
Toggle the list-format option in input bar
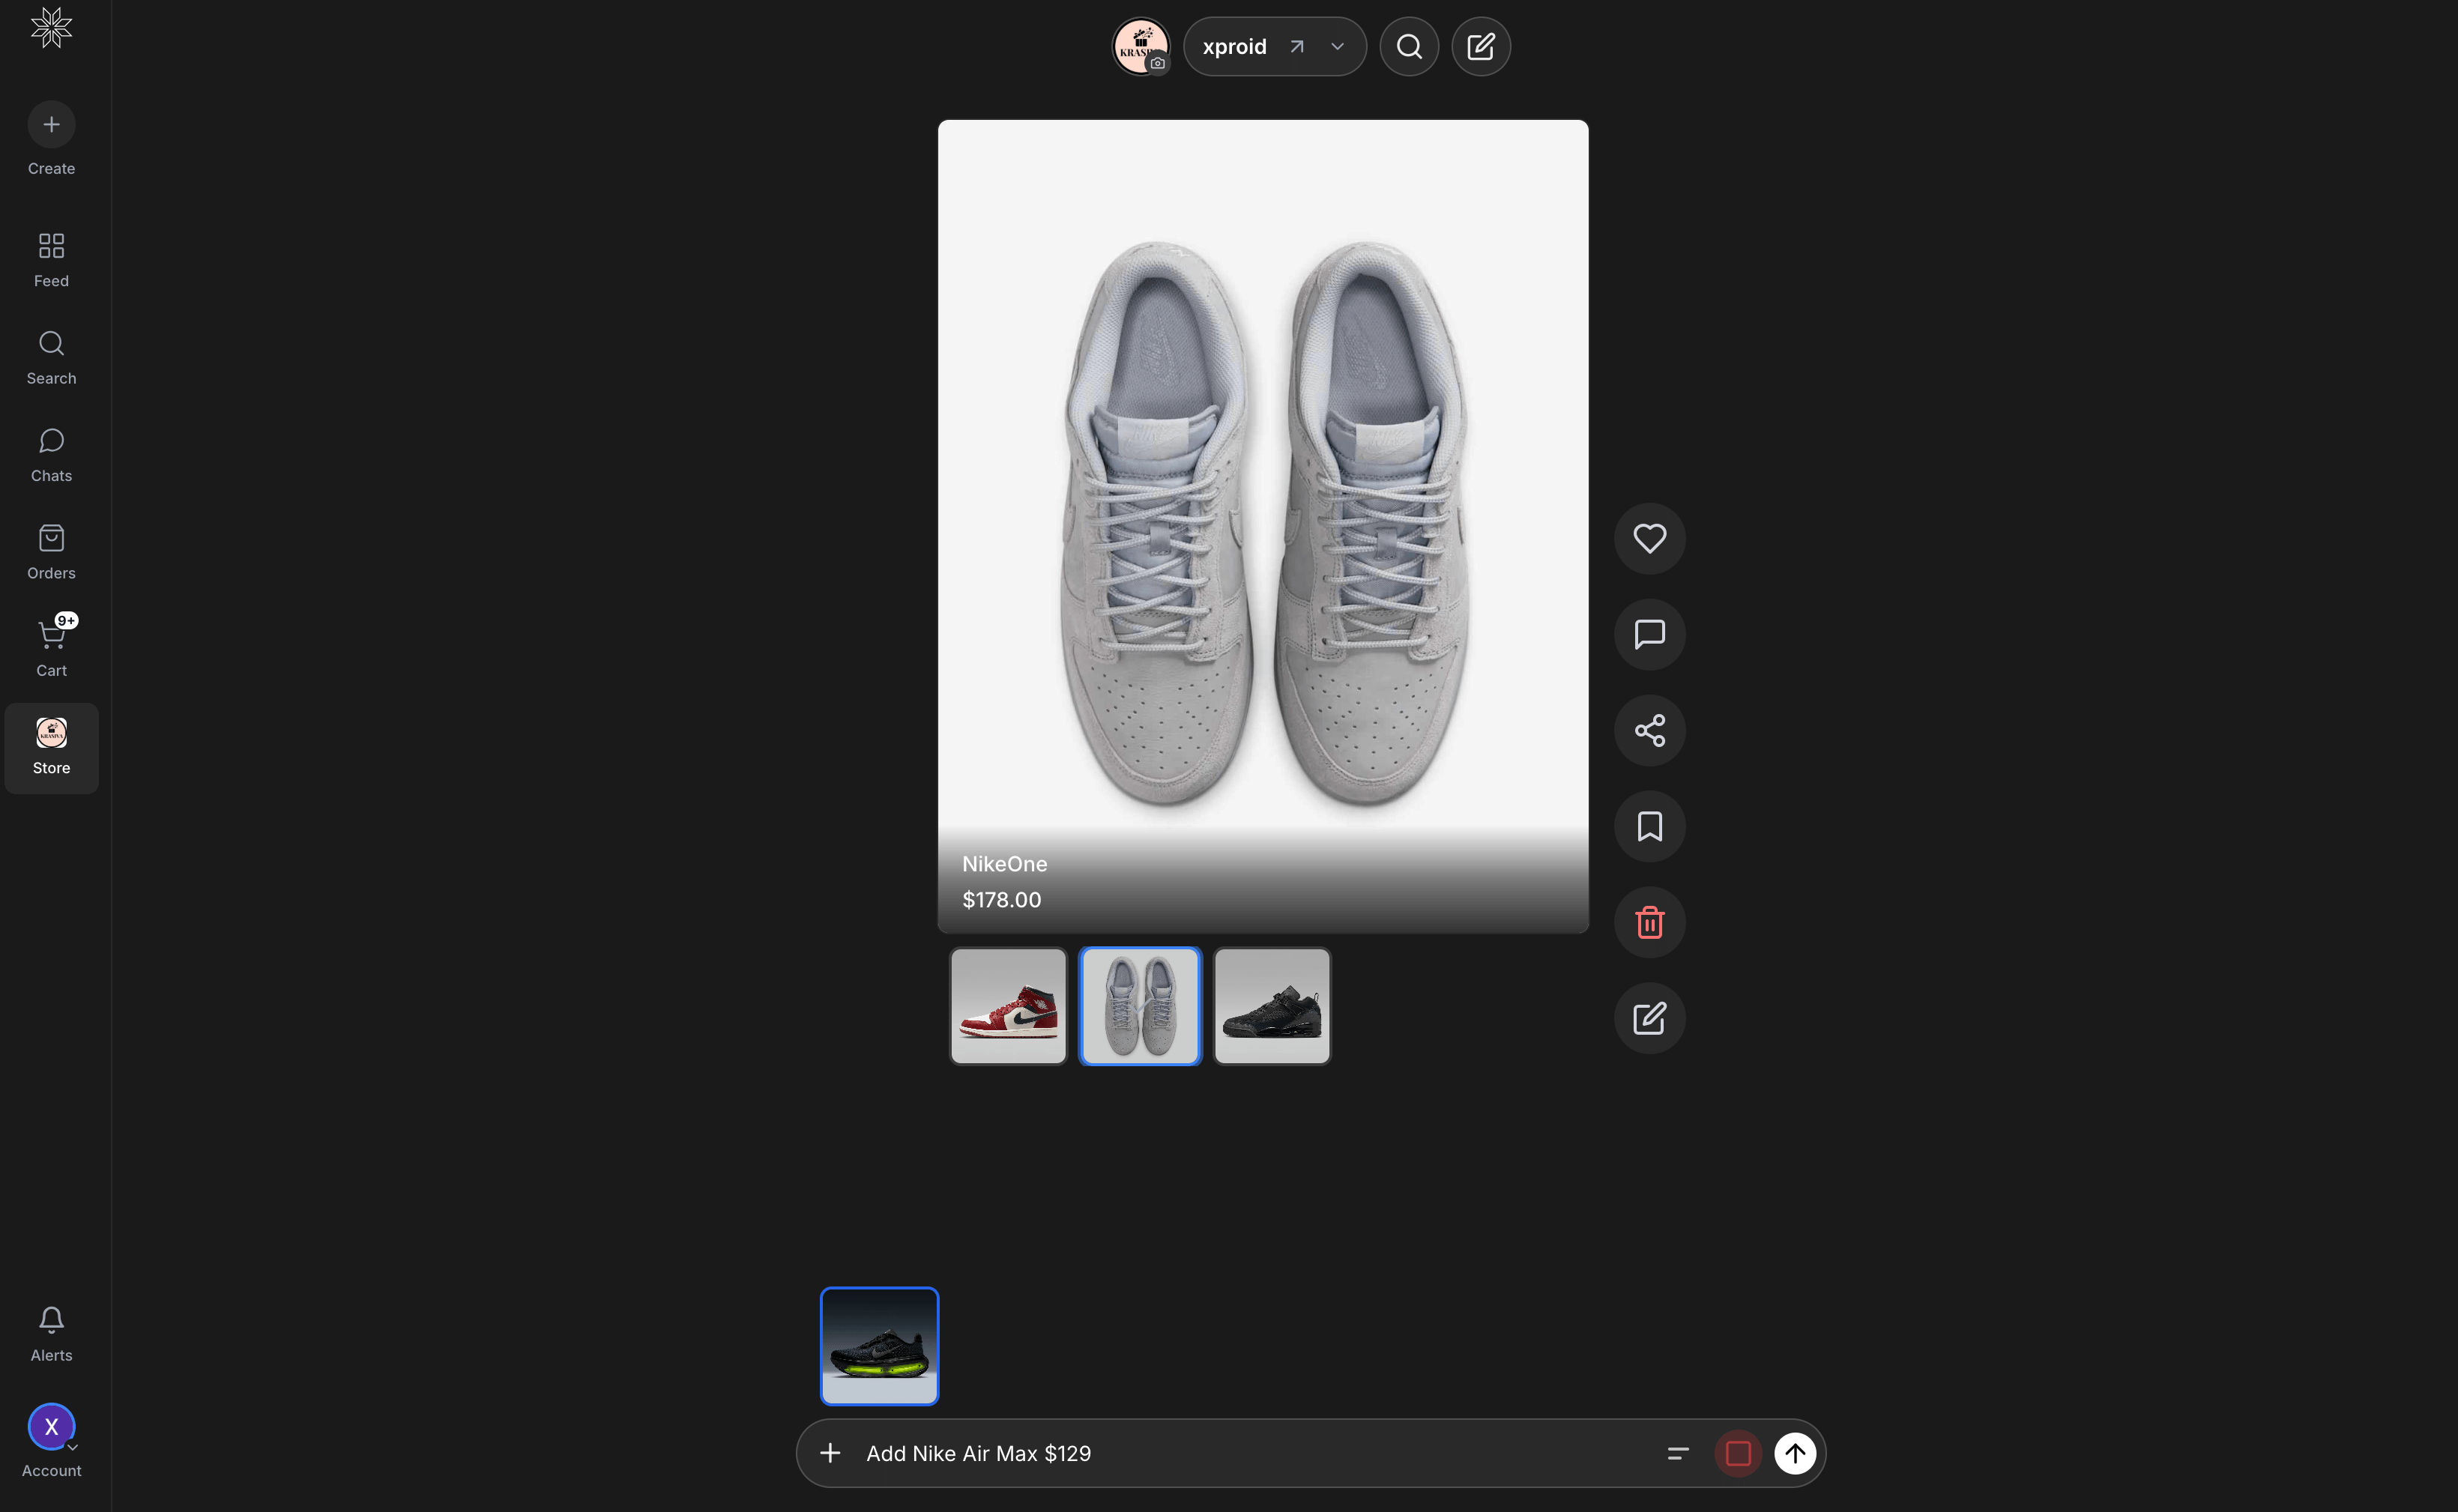[x=1678, y=1453]
